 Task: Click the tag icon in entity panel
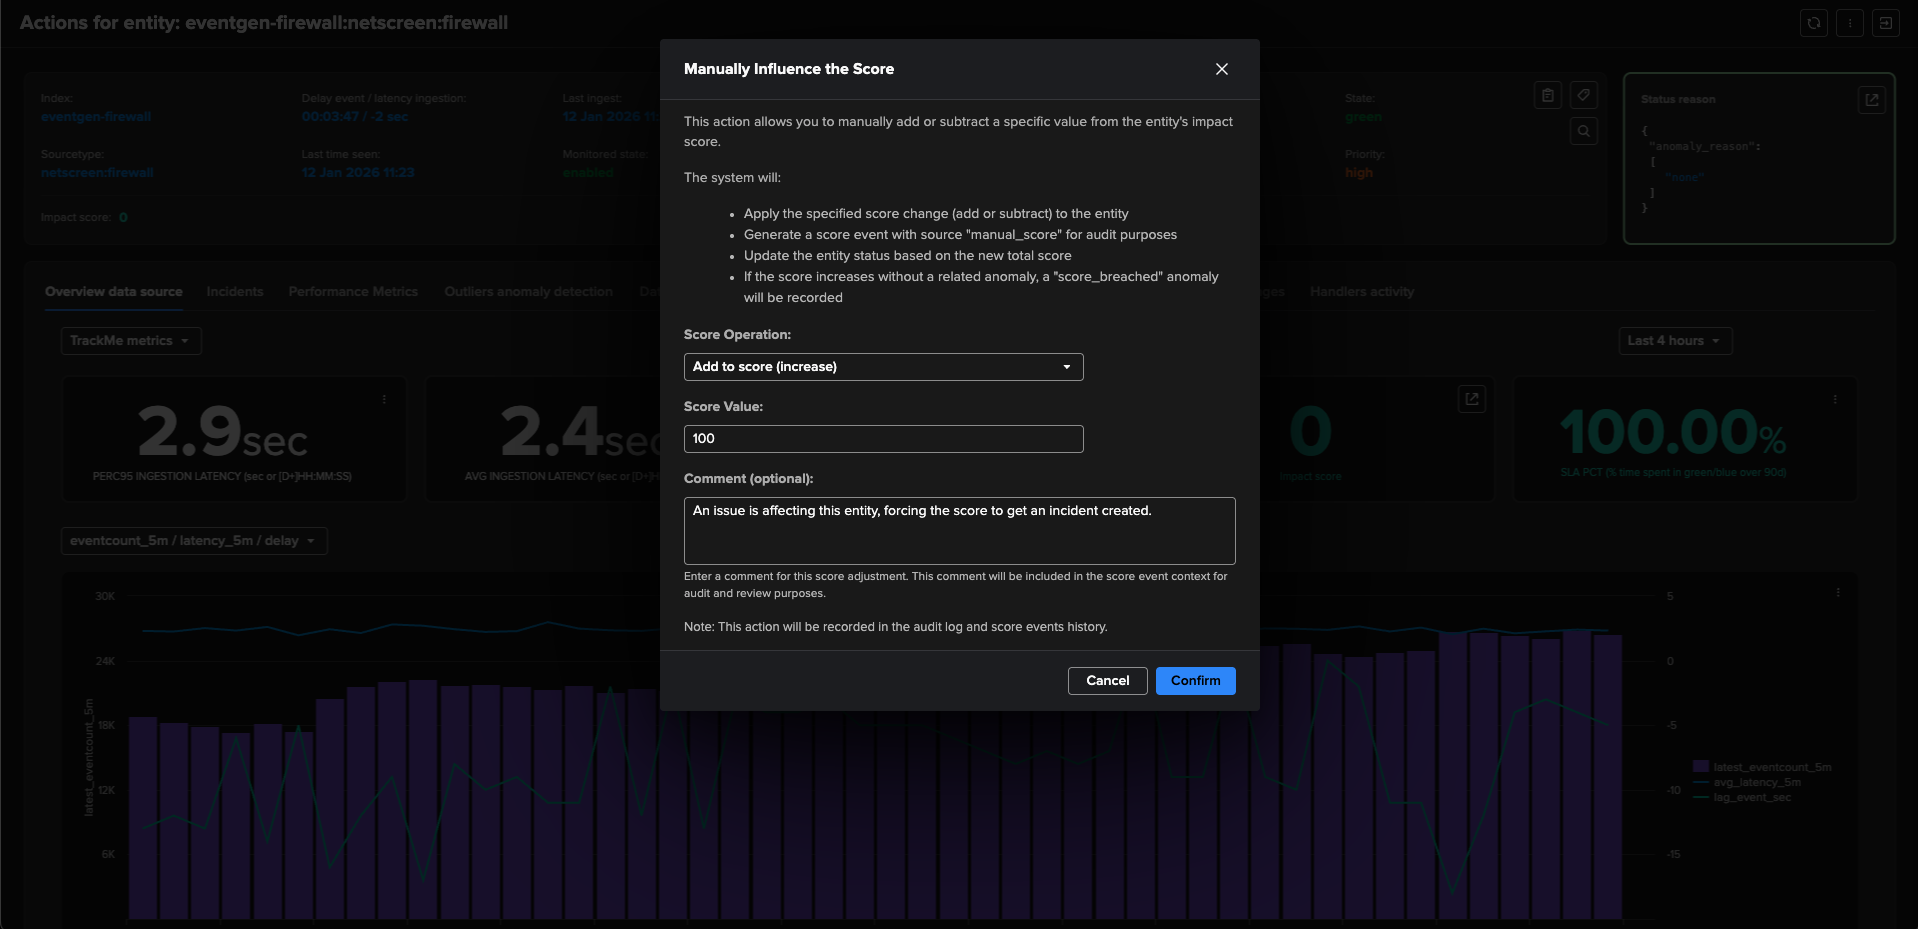1583,96
